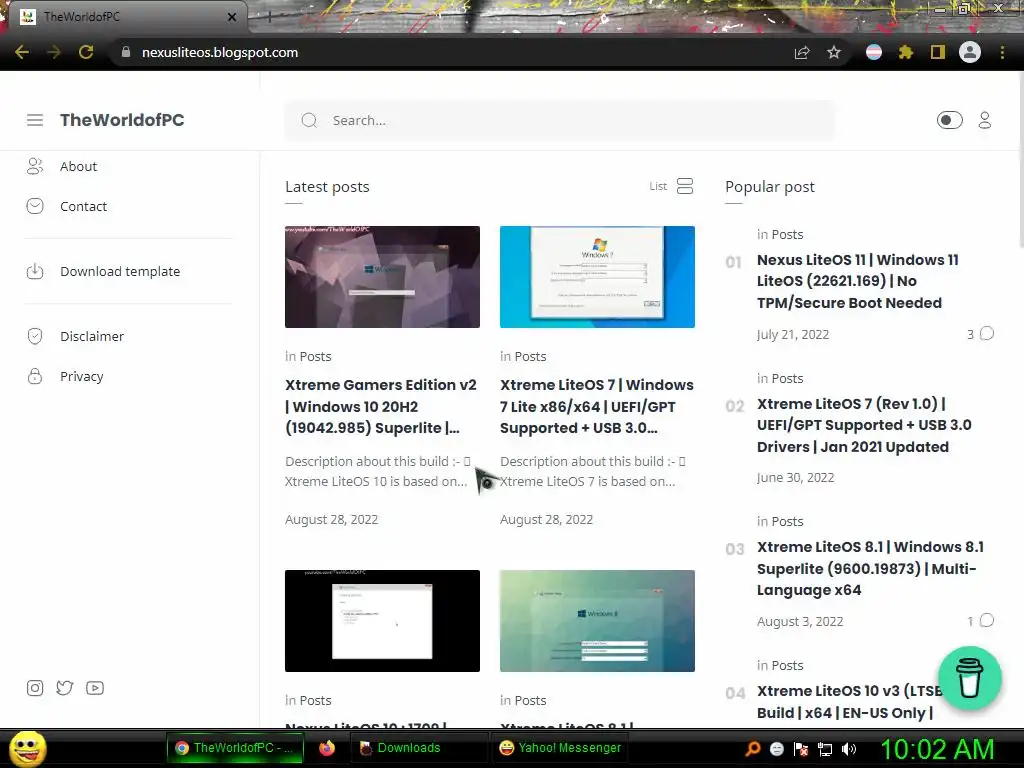Switch to Yahoo! Messenger on taskbar
The height and width of the screenshot is (768, 1024).
click(560, 748)
